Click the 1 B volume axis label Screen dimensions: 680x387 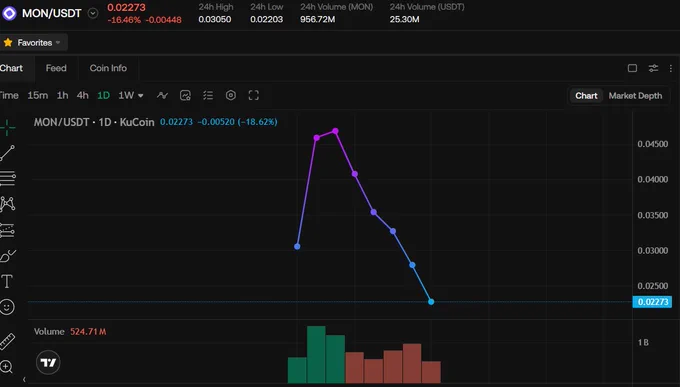[x=643, y=343]
